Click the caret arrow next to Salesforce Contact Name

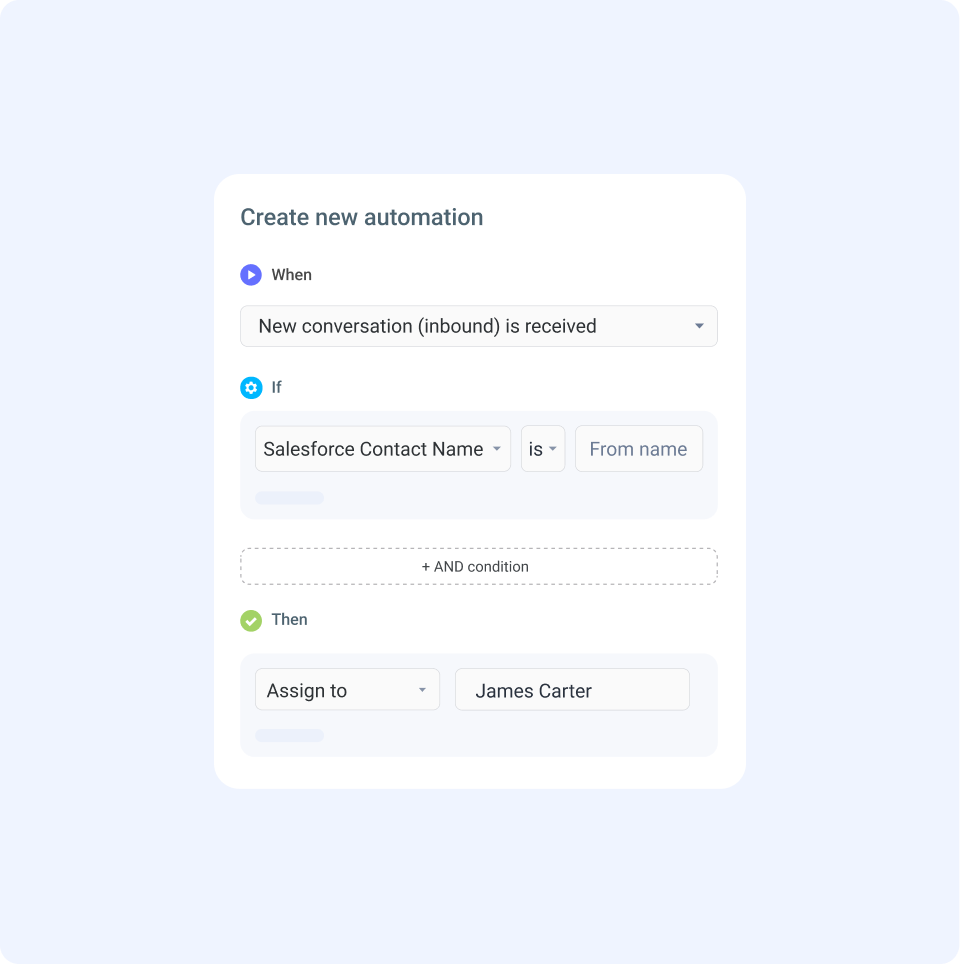click(x=497, y=449)
